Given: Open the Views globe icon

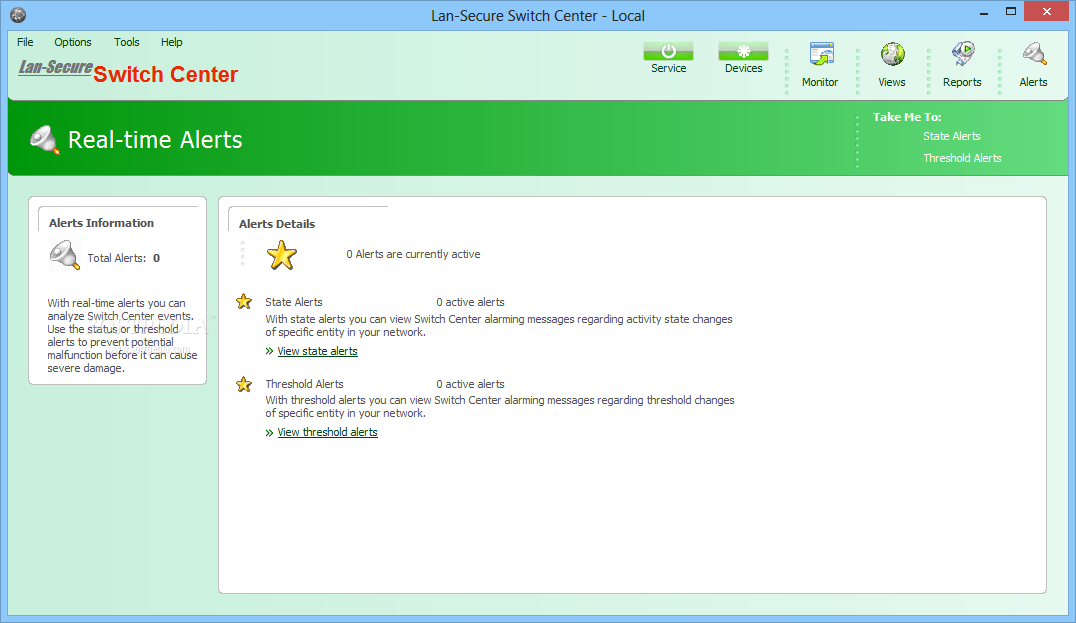Looking at the screenshot, I should 892,54.
